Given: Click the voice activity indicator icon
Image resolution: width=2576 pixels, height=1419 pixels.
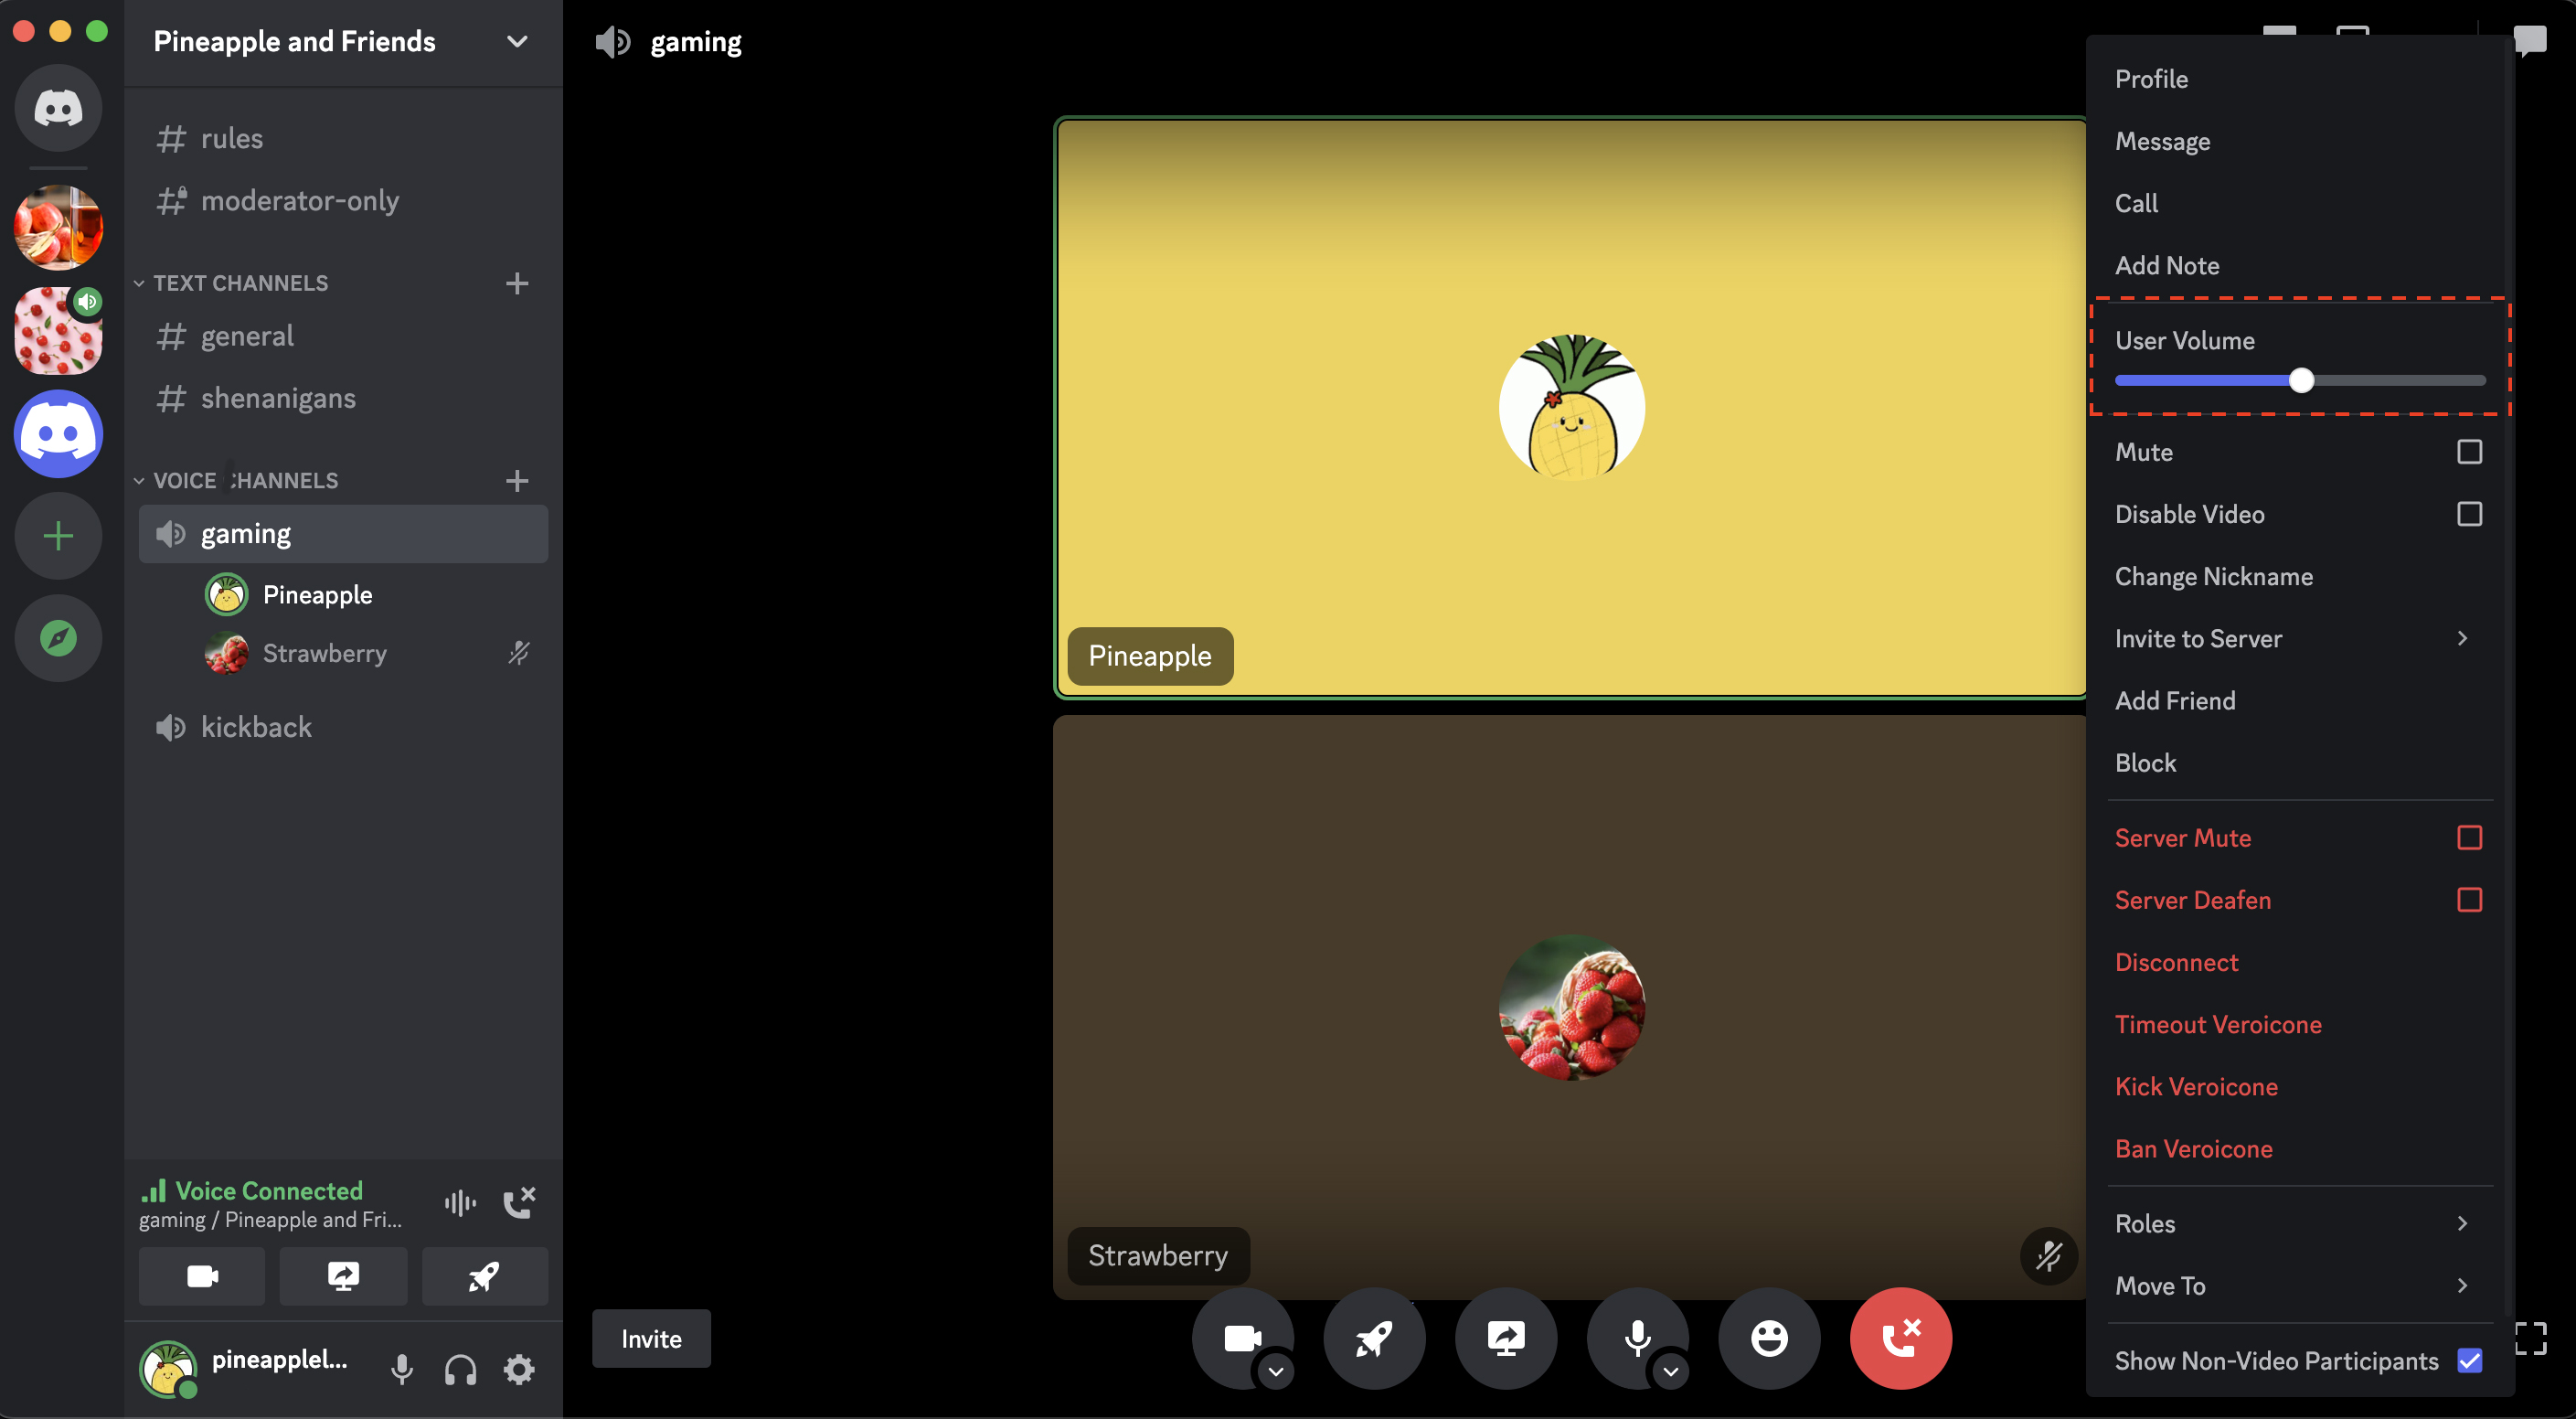Looking at the screenshot, I should point(459,1202).
